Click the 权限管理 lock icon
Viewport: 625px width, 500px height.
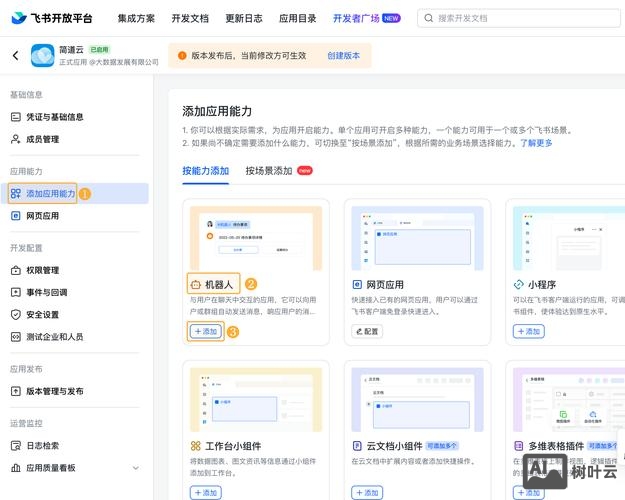pyautogui.click(x=16, y=270)
